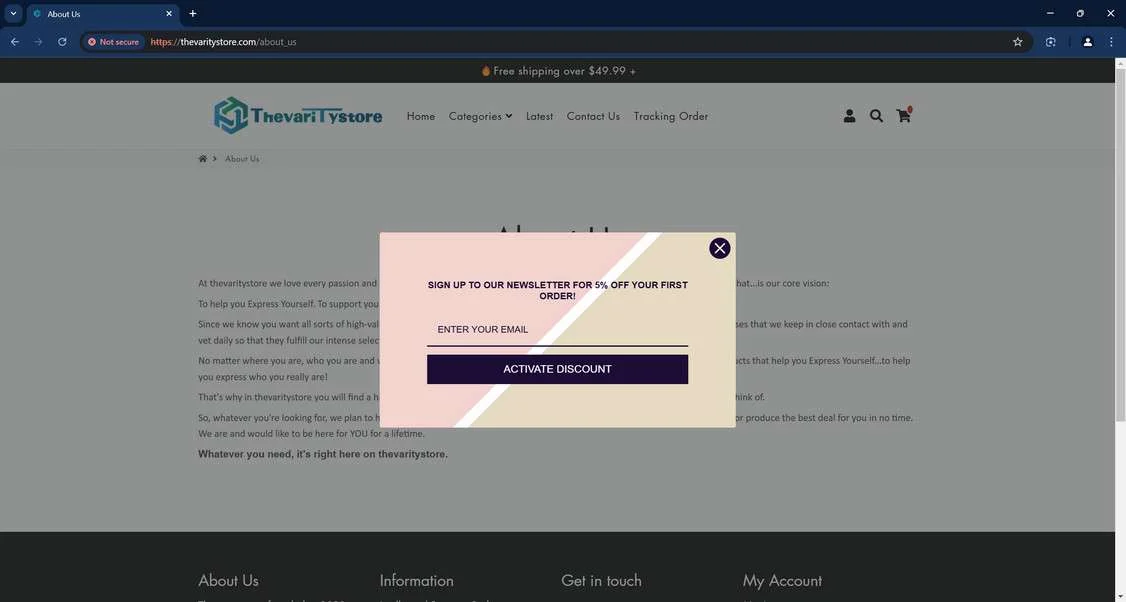The width and height of the screenshot is (1126, 602).
Task: Click the breadcrumb home icon
Action: point(203,159)
